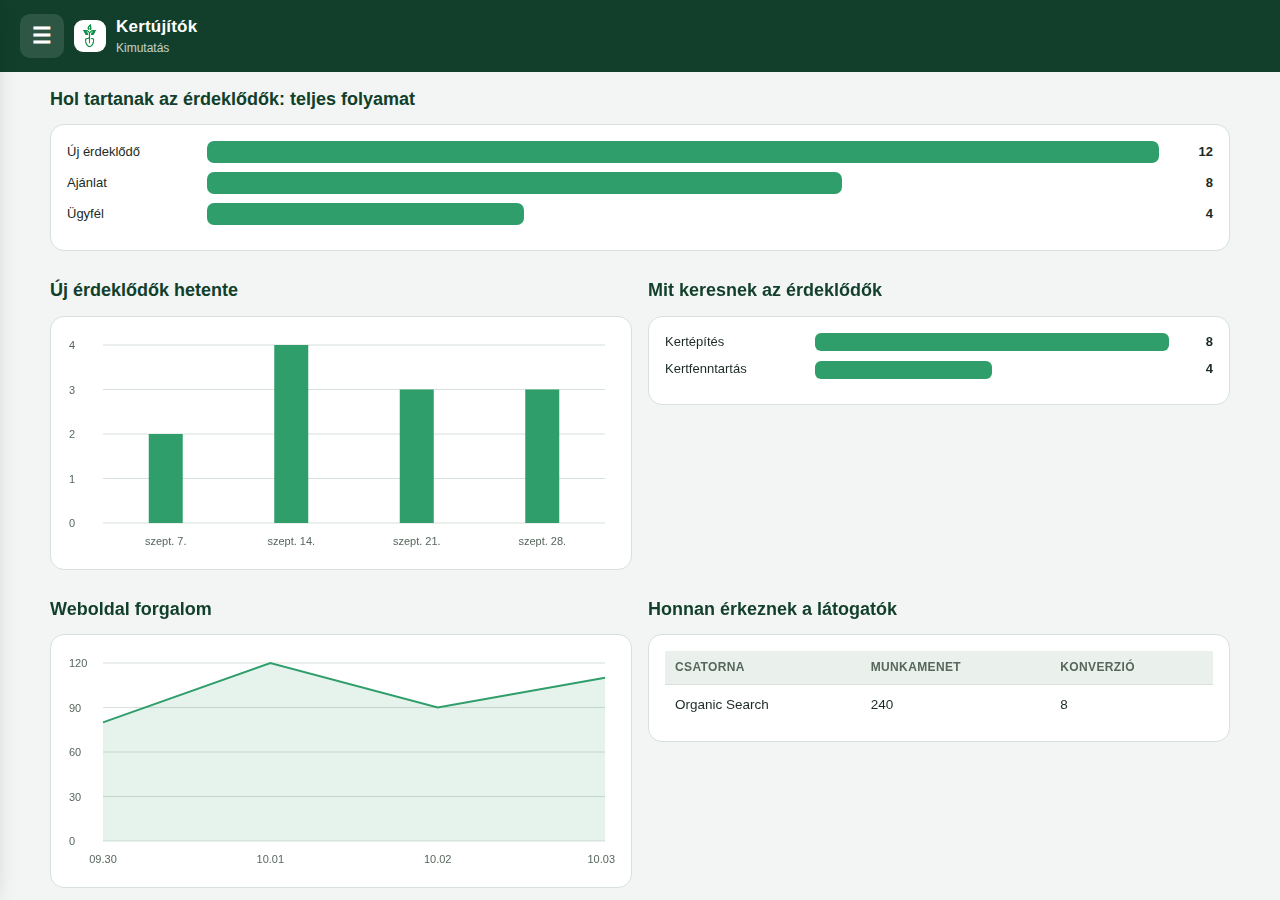Viewport: 1280px width, 900px height.
Task: Click the szept. 7. weekly bar
Action: (x=166, y=478)
